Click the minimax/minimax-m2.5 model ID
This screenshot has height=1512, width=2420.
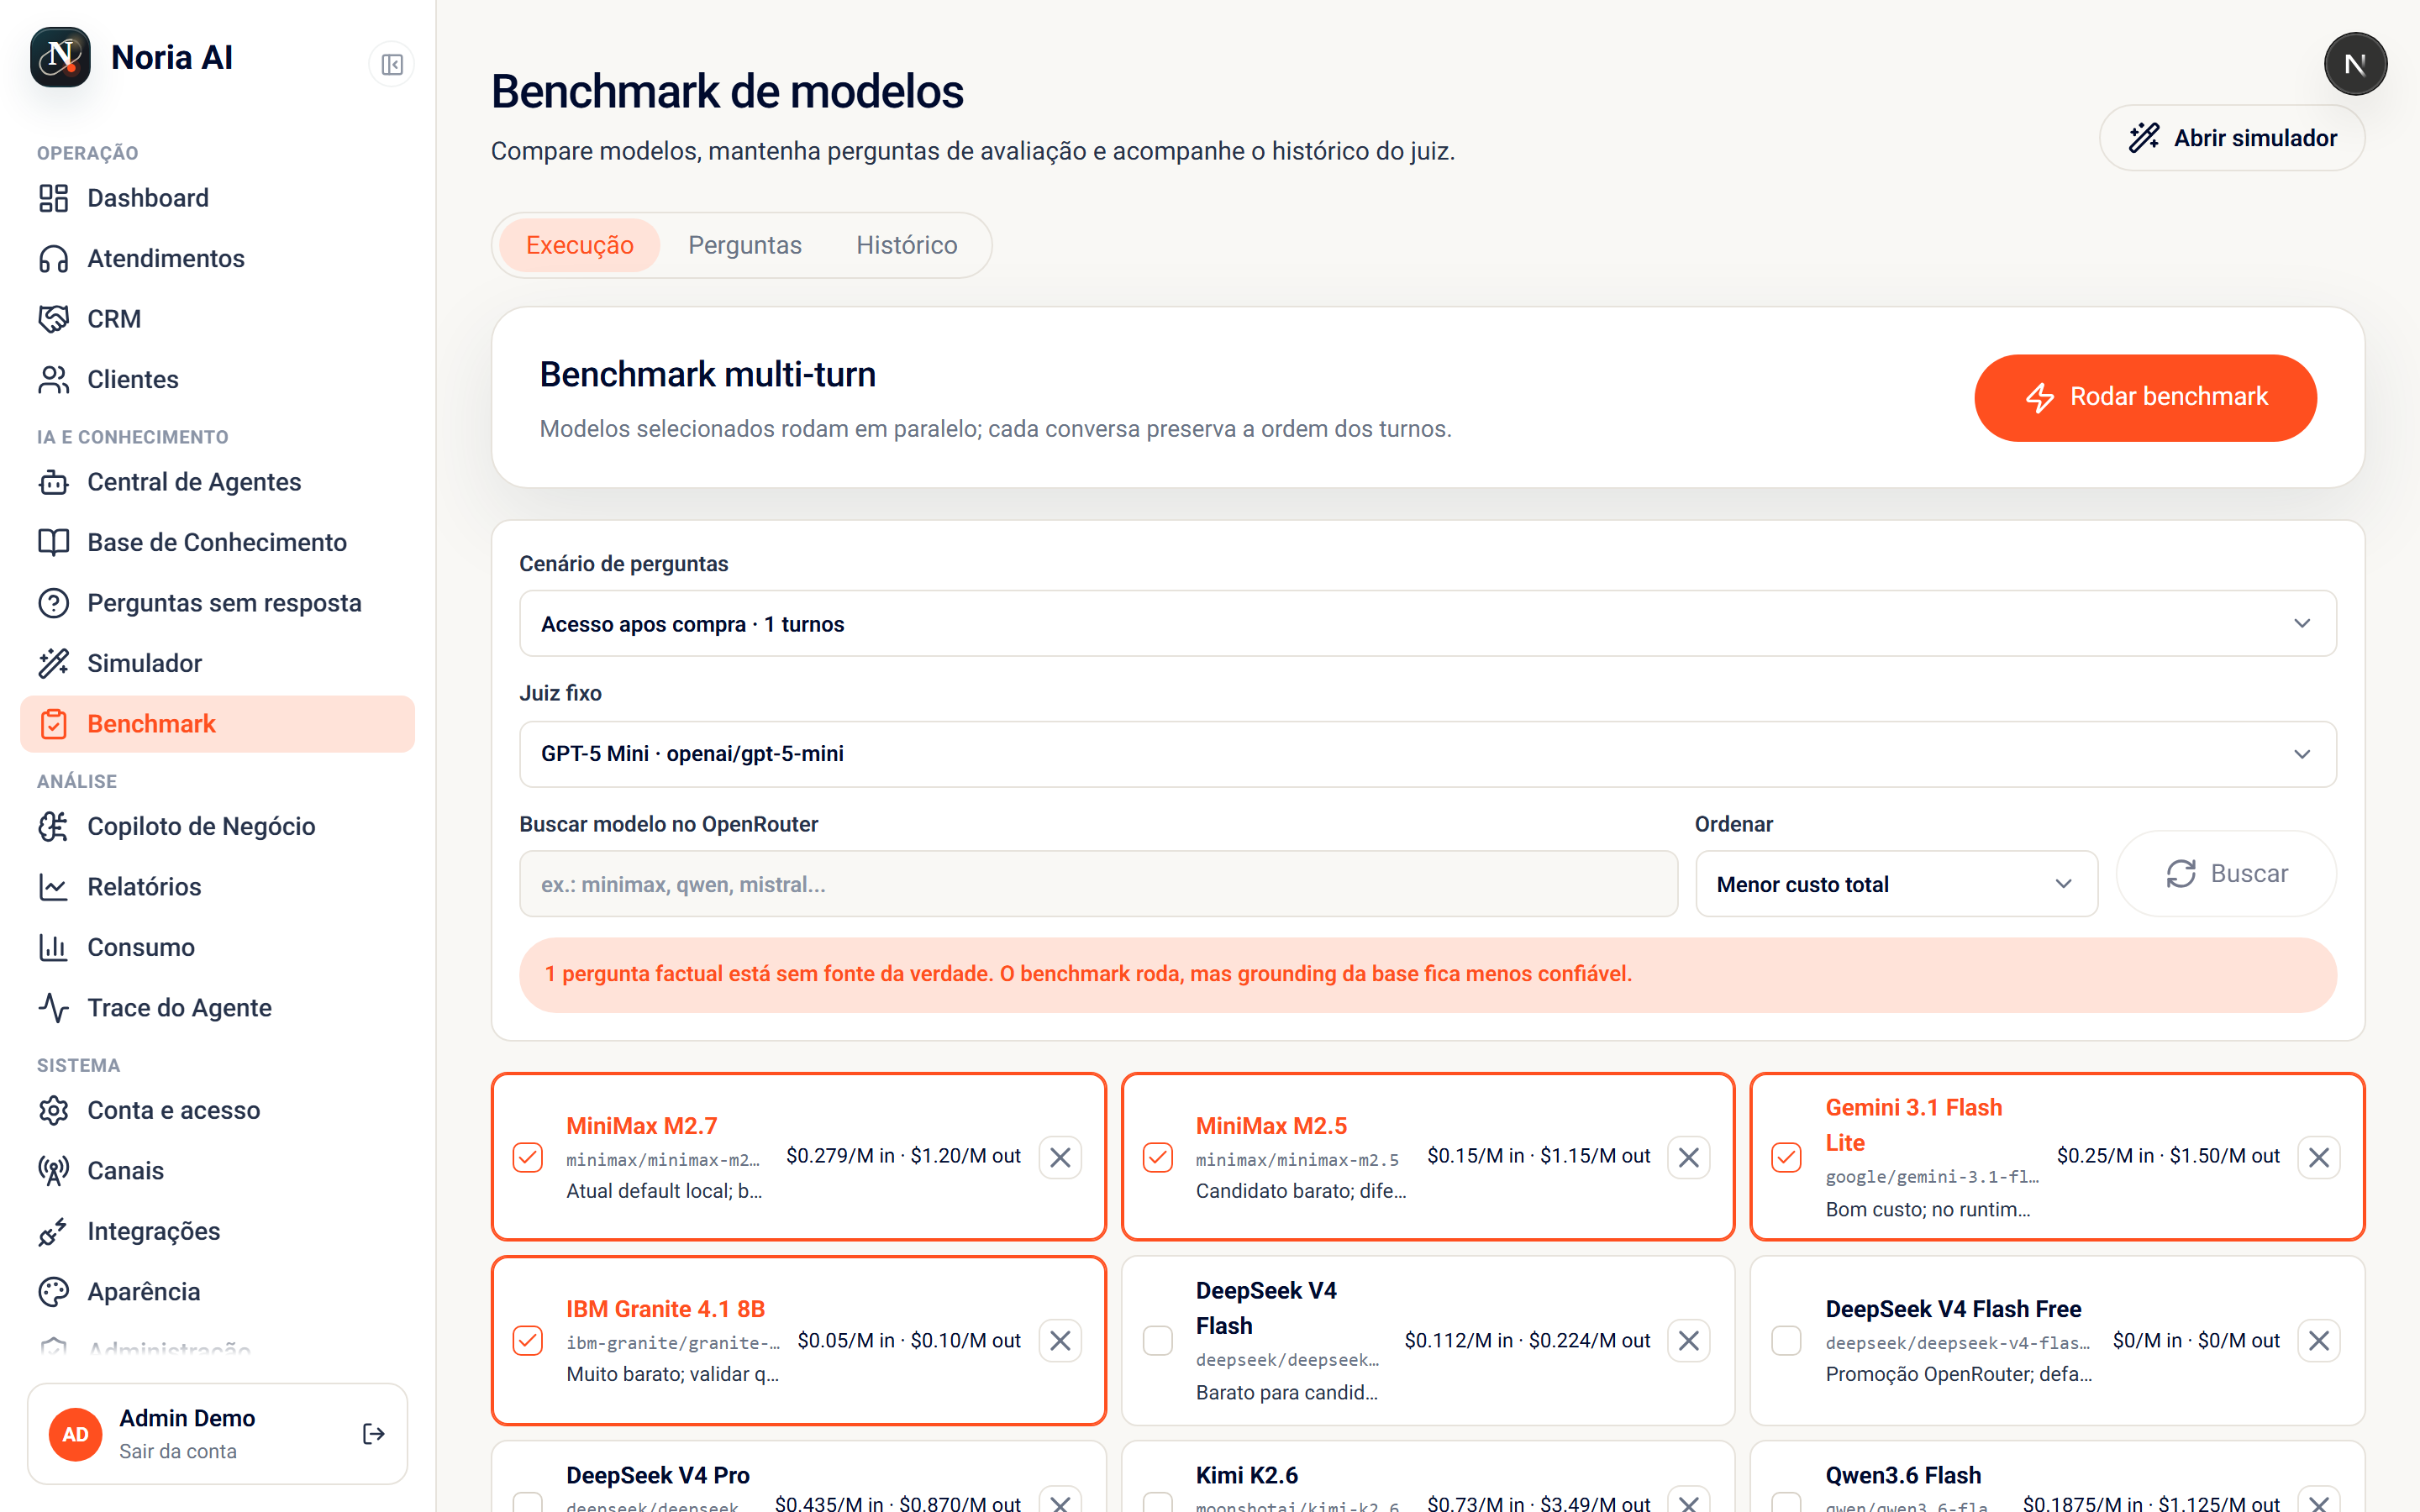pos(1297,1160)
